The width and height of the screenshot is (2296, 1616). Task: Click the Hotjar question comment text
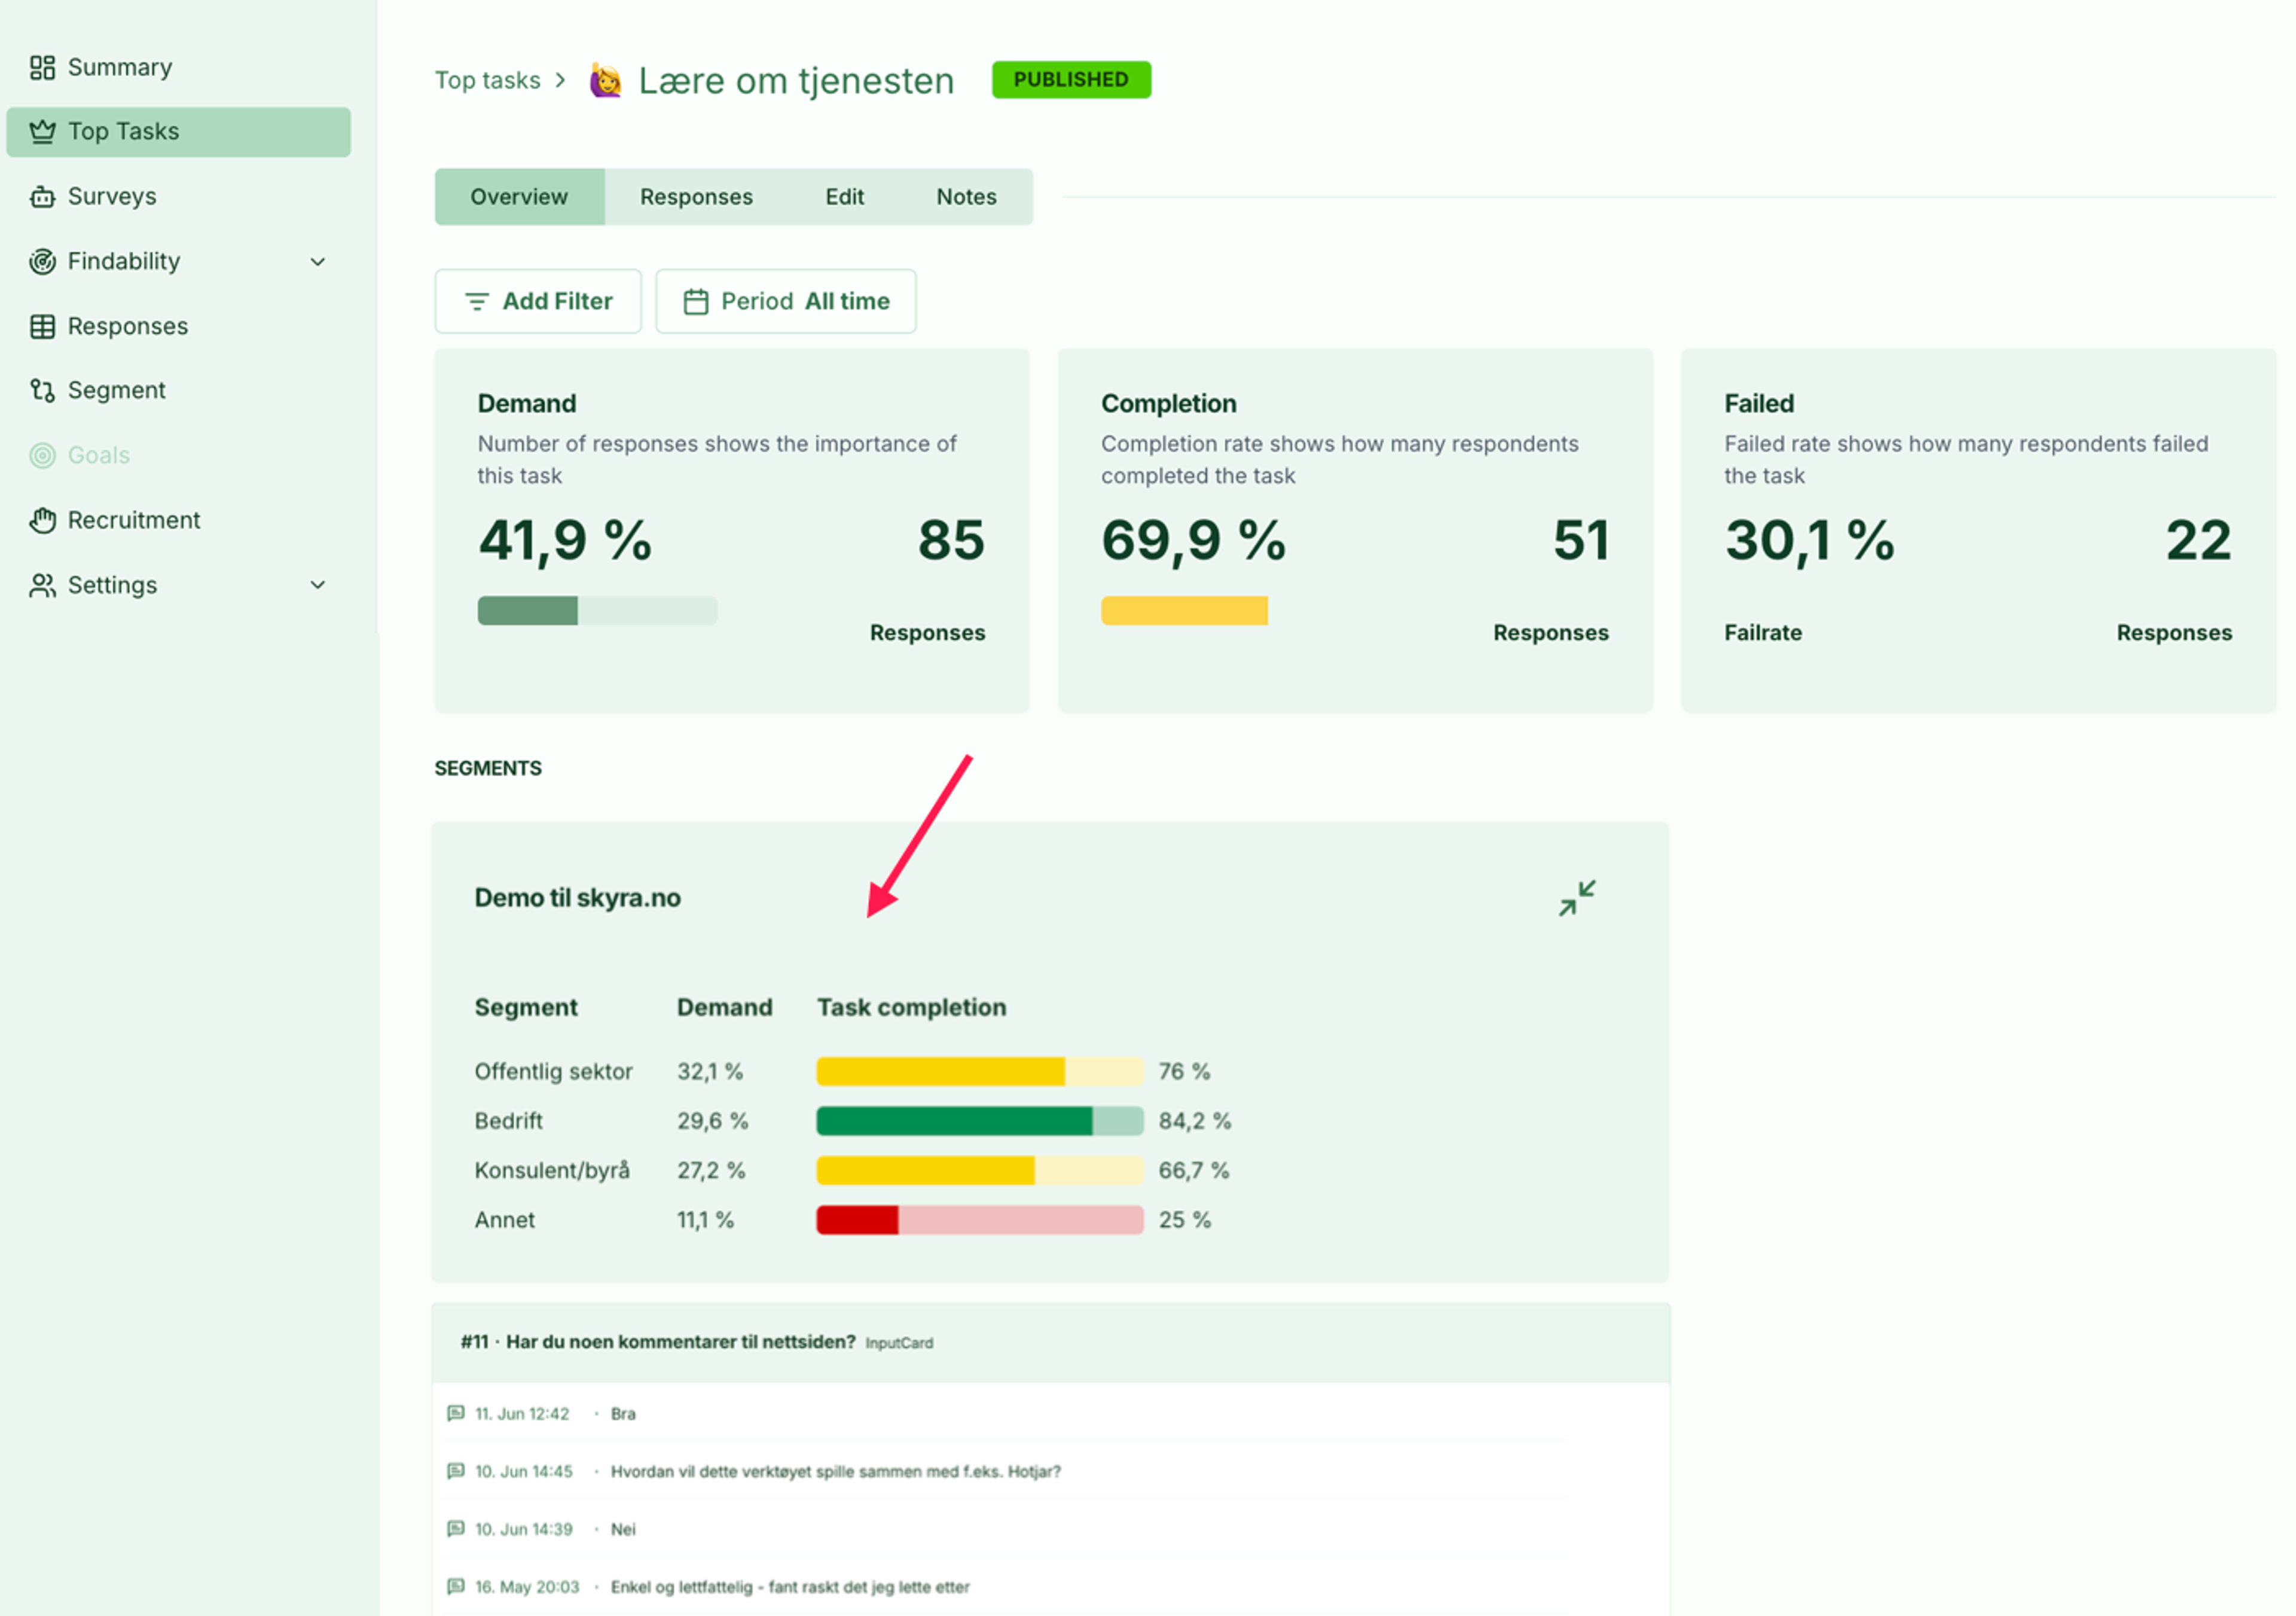836,1471
